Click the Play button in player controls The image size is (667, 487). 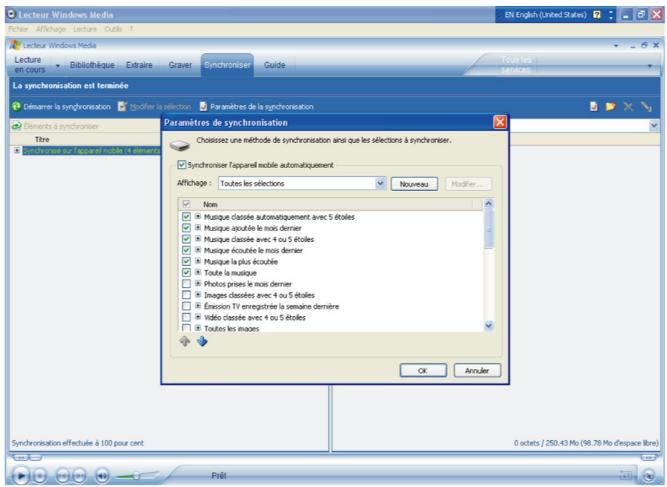(20, 476)
